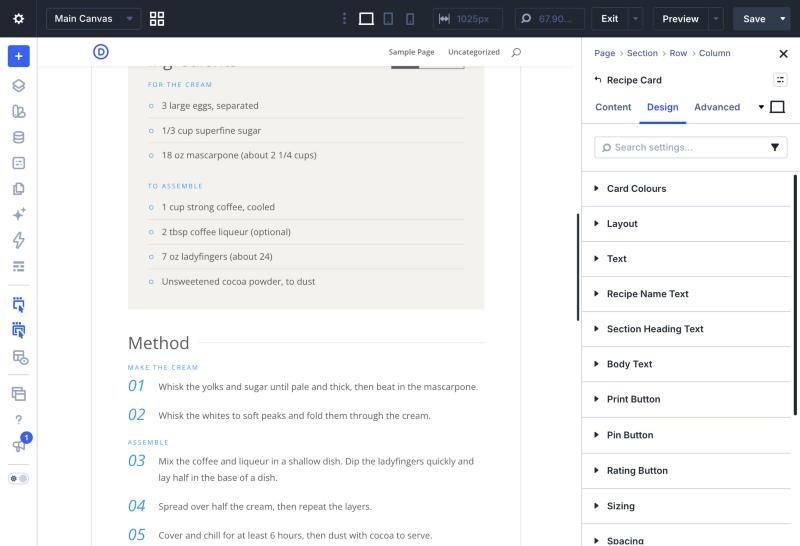Click Section in the breadcrumb
The image size is (800, 546).
(642, 53)
